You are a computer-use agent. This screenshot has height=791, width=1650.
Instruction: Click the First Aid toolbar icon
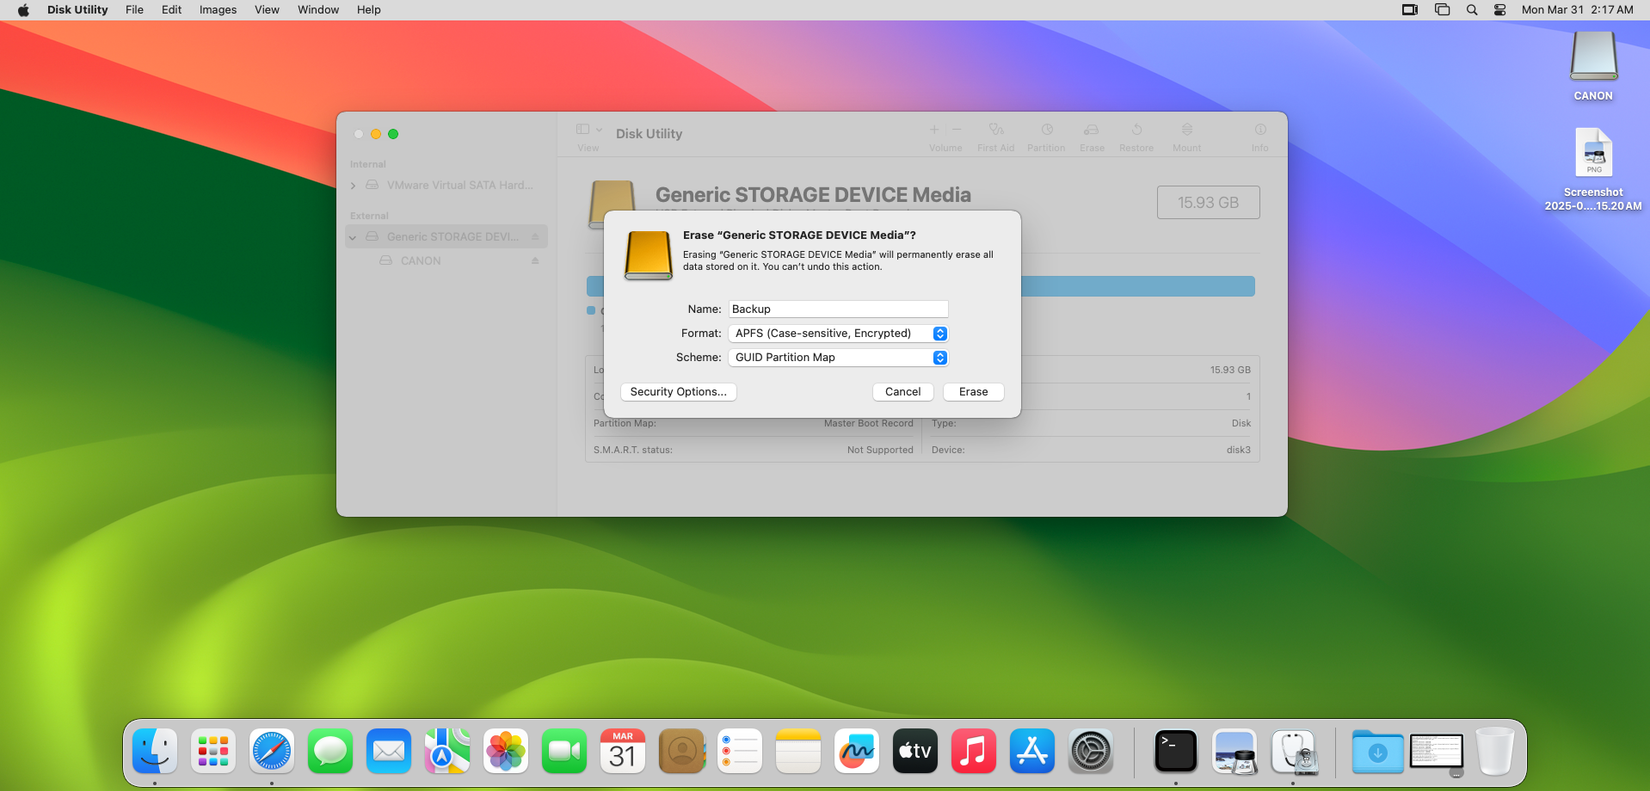[x=995, y=131]
